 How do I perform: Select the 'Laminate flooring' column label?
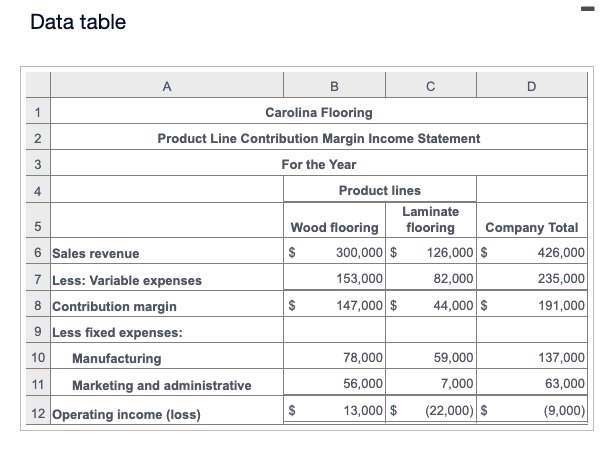[x=431, y=220]
